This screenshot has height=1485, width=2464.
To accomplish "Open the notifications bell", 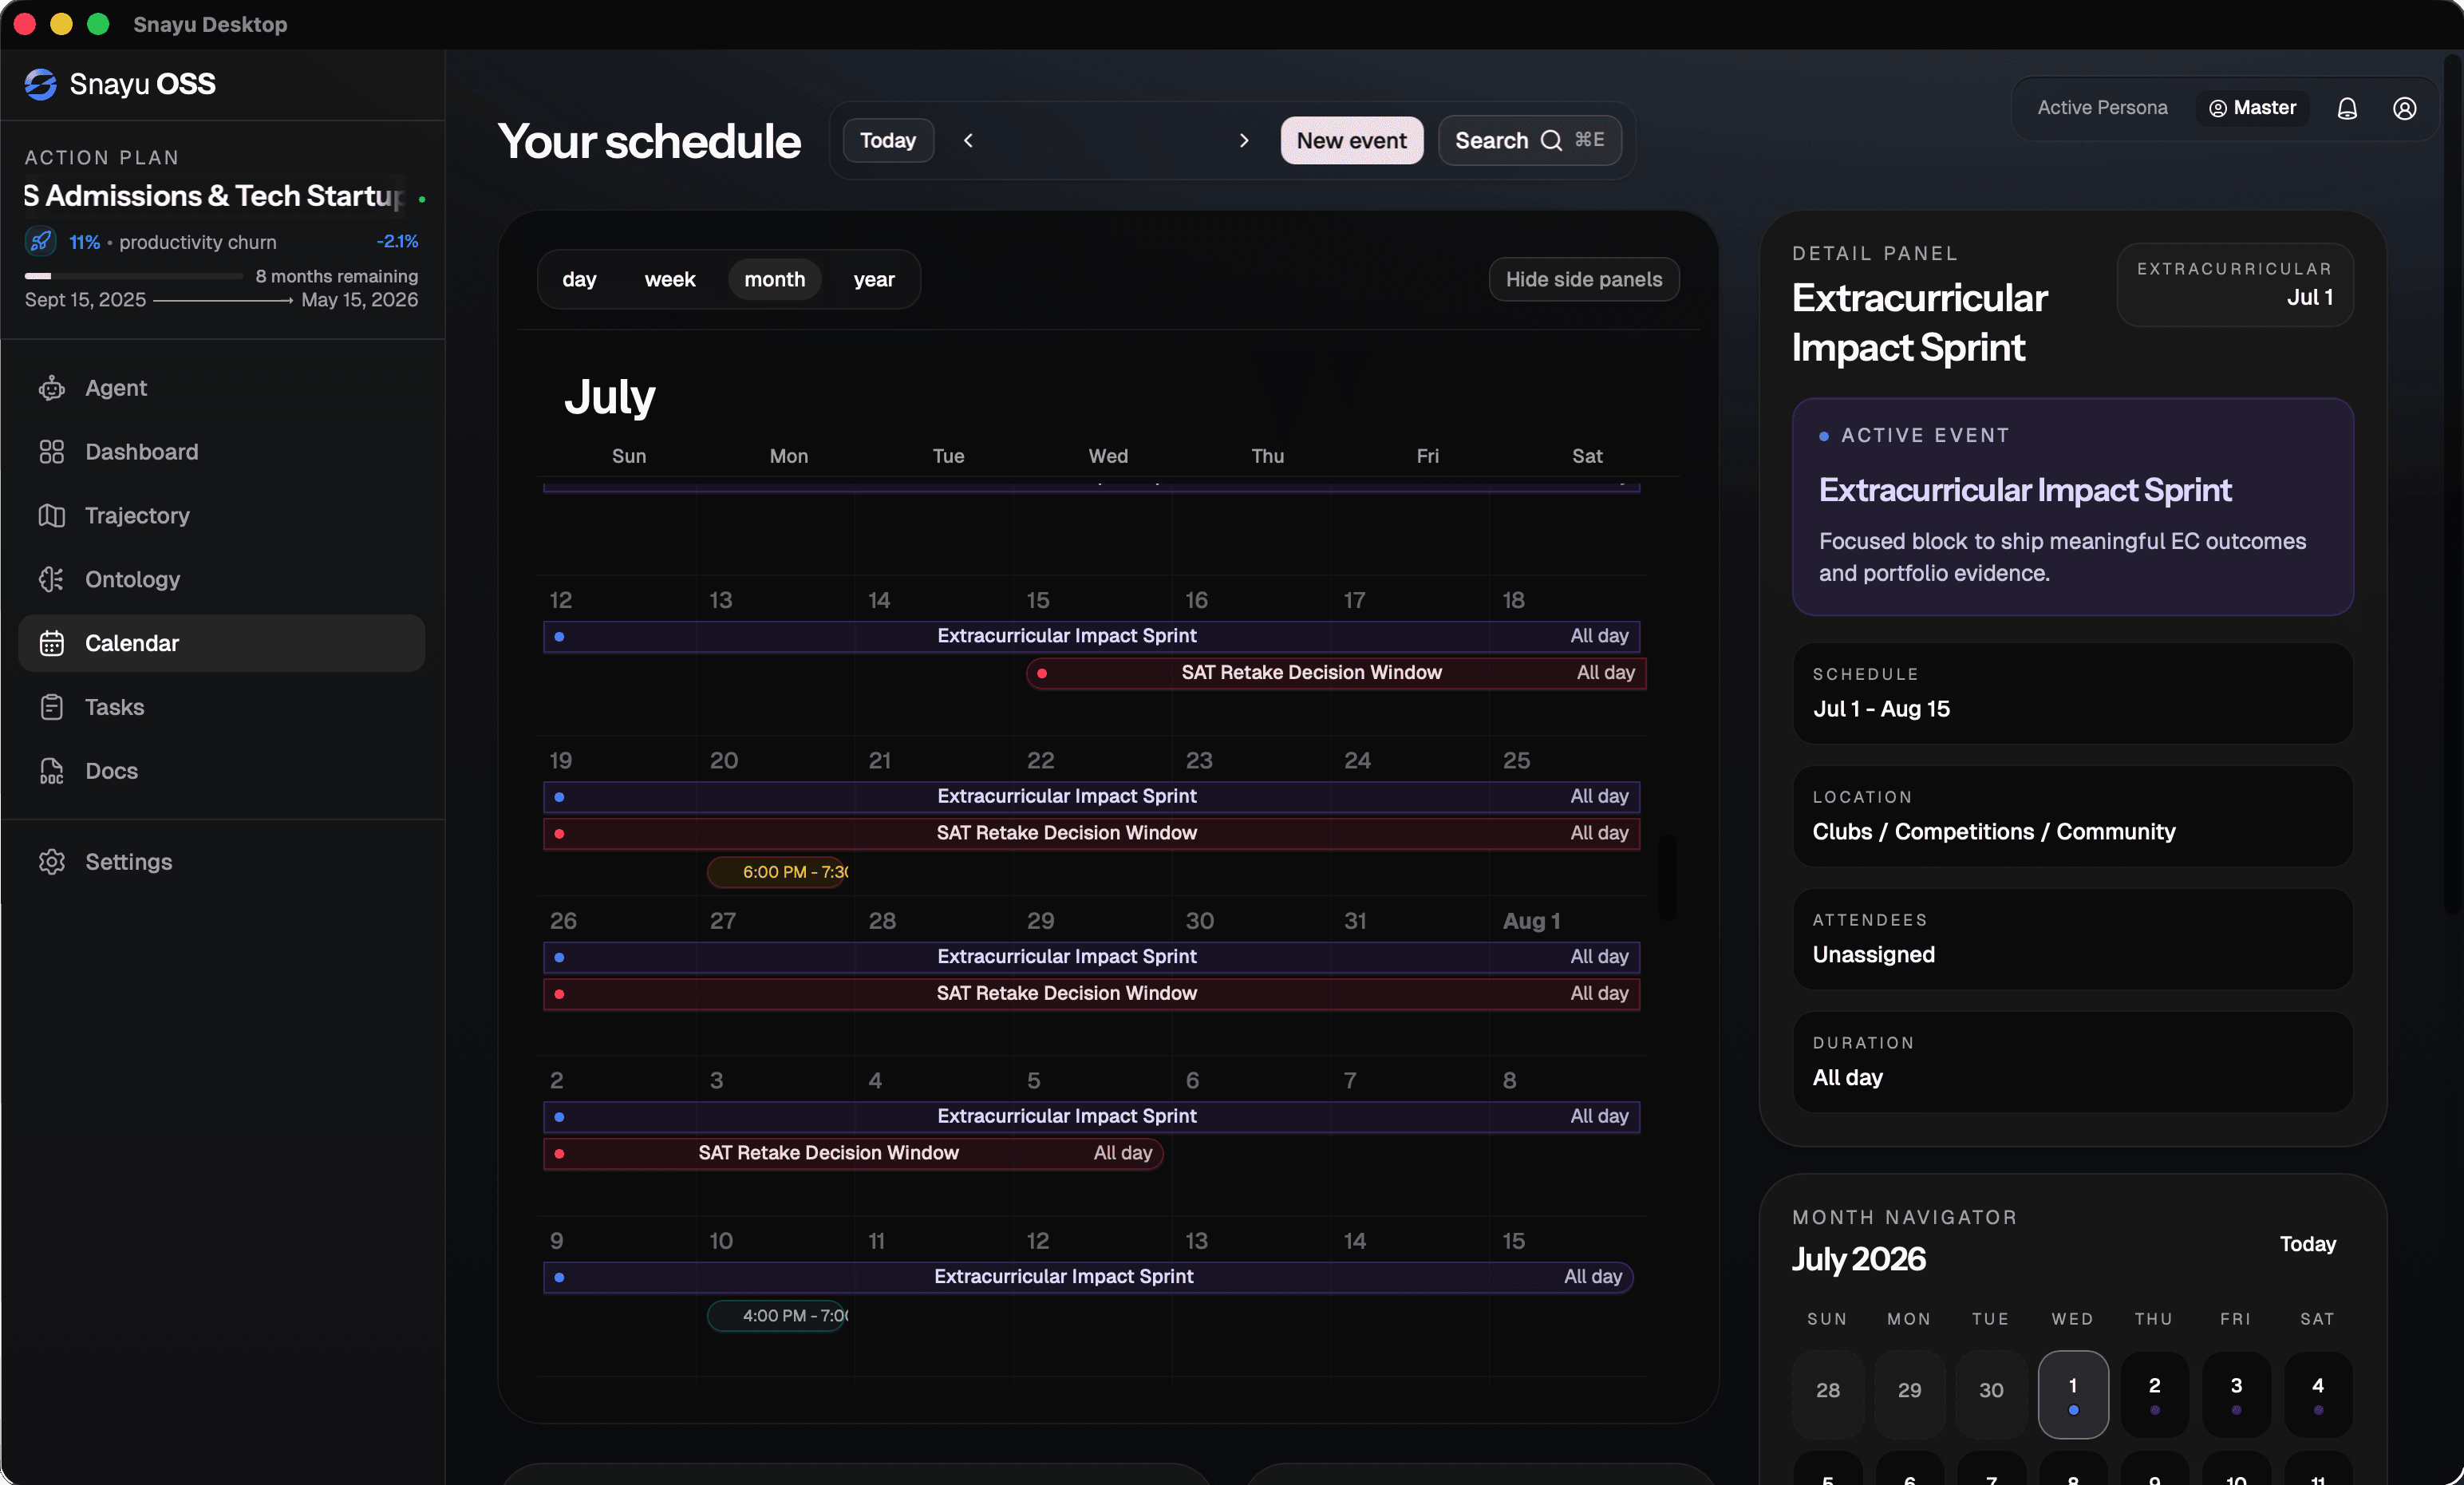I will [2347, 108].
